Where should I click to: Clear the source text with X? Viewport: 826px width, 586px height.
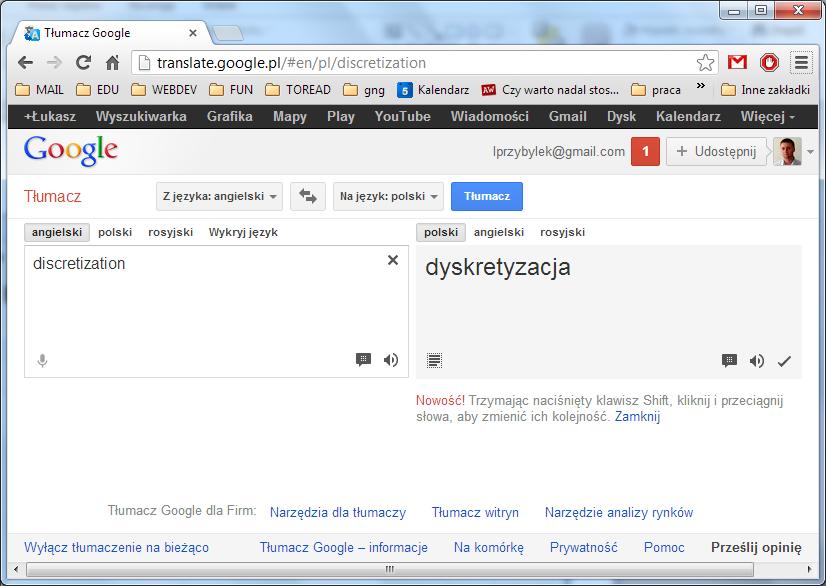(392, 260)
